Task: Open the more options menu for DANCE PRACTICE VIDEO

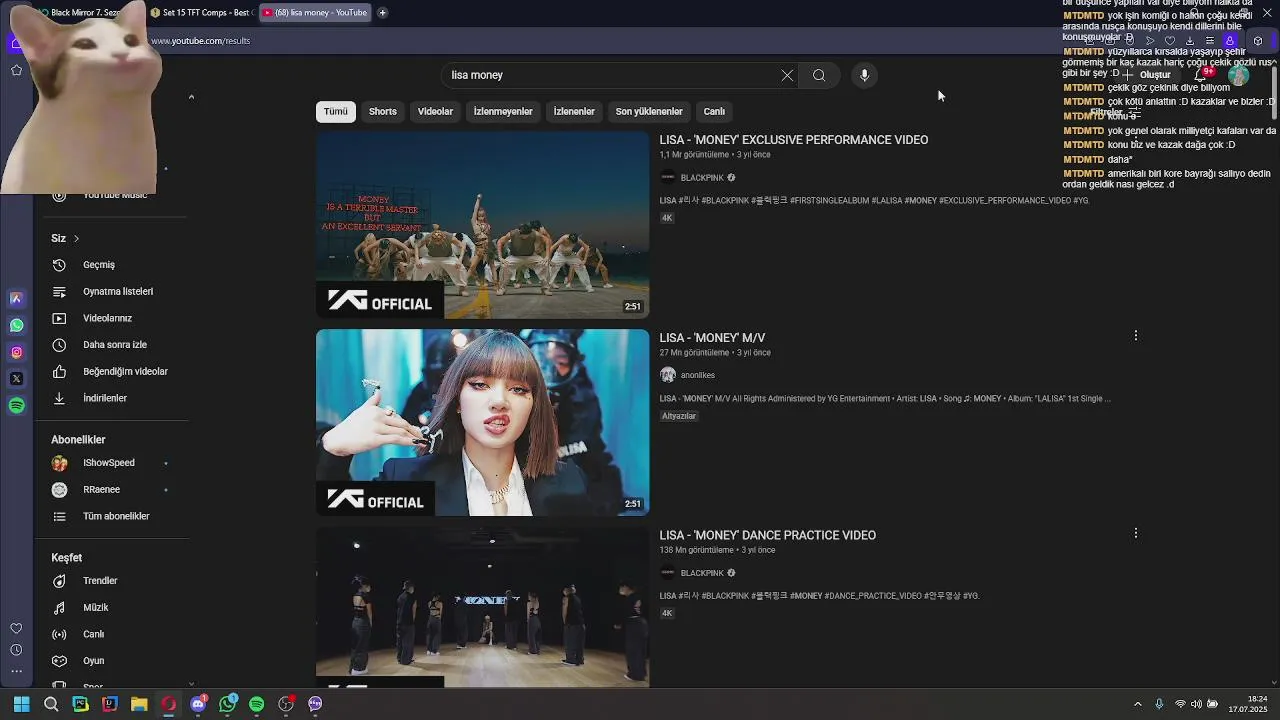Action: [1135, 533]
